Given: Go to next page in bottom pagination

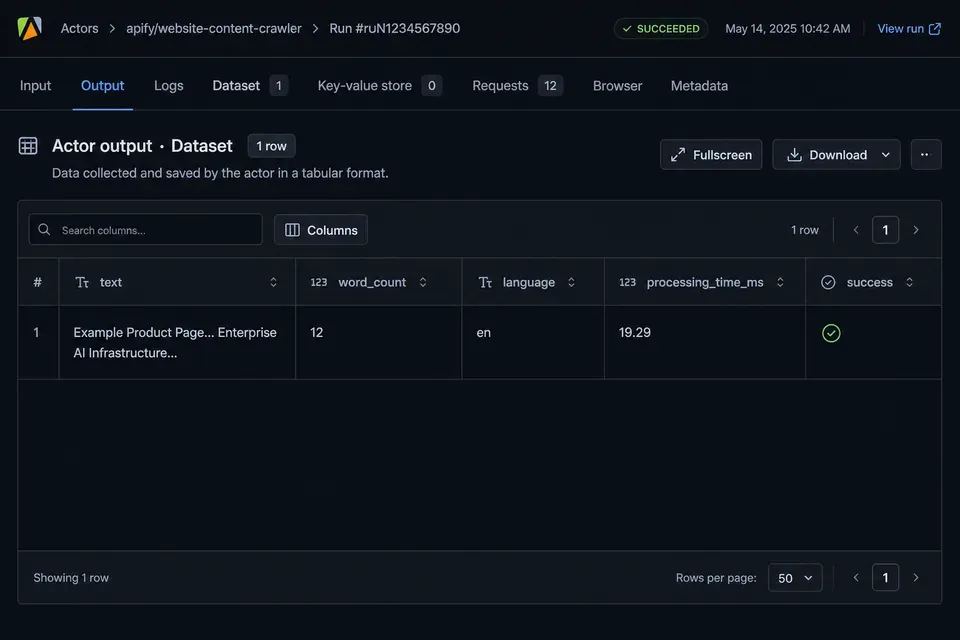Looking at the screenshot, I should click(916, 578).
